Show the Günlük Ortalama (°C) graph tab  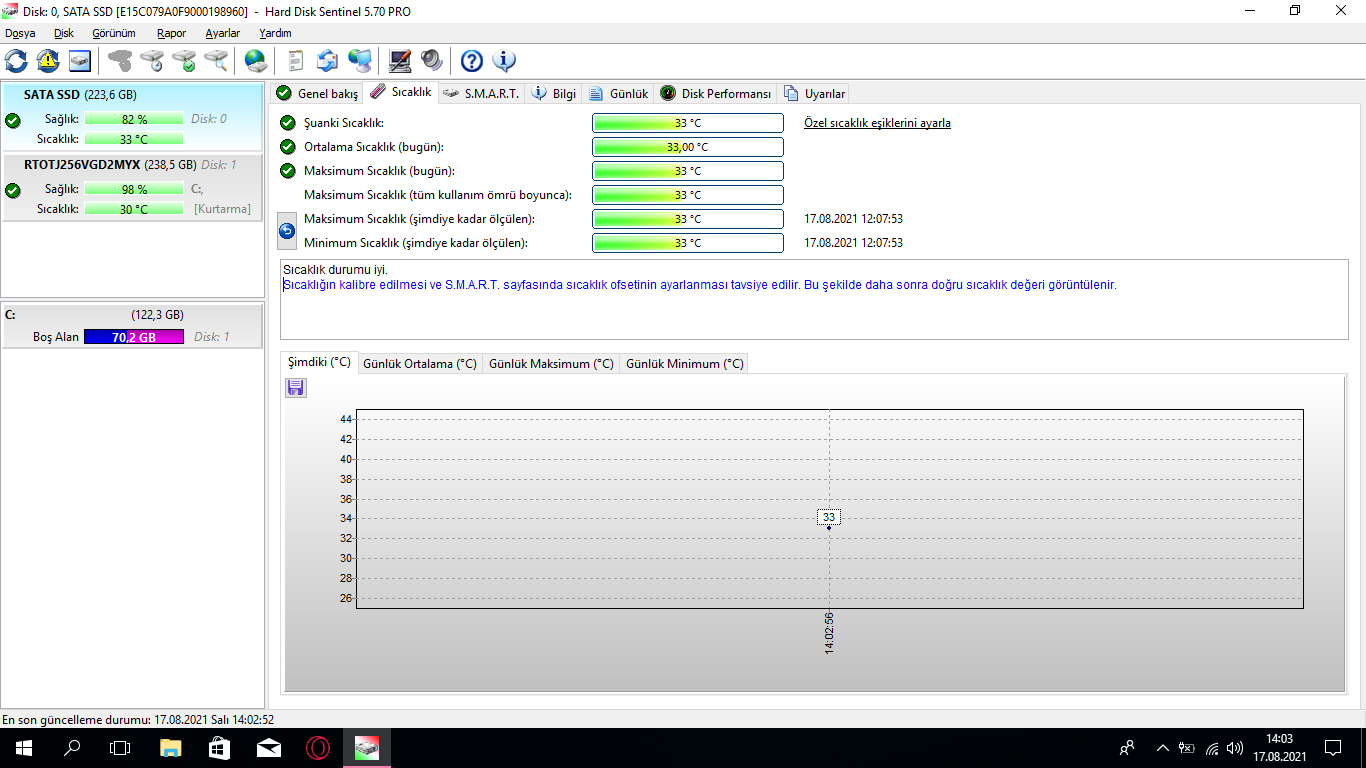pyautogui.click(x=420, y=364)
